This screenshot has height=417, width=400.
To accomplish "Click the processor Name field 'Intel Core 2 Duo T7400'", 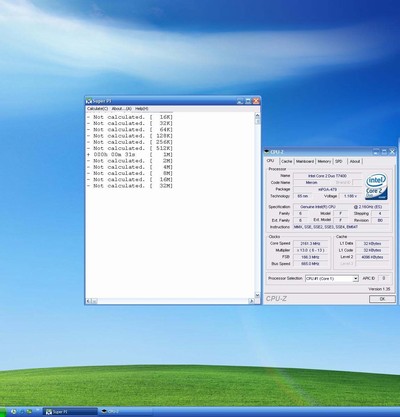I will pyautogui.click(x=327, y=176).
